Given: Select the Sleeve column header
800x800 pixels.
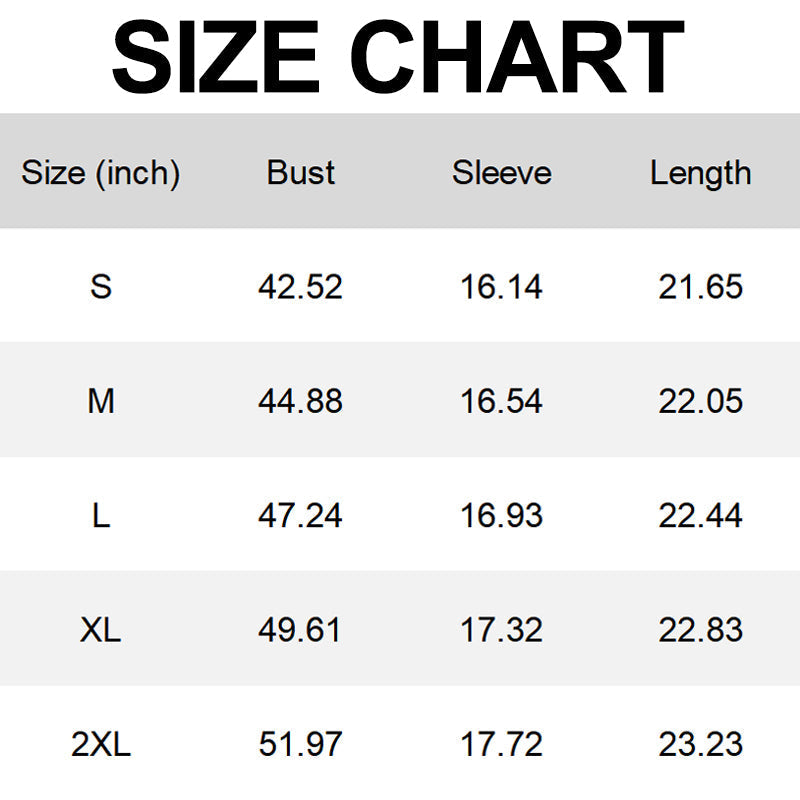Looking at the screenshot, I should pos(501,173).
